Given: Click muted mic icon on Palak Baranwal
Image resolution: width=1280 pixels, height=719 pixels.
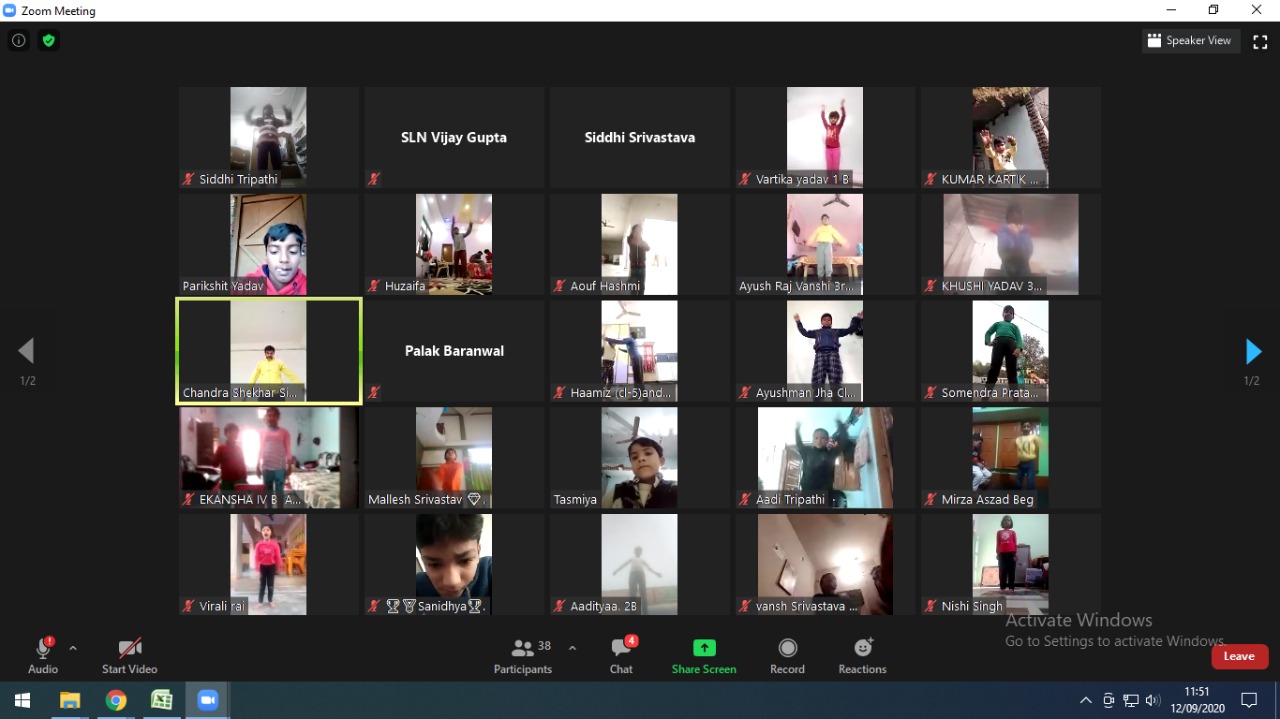Looking at the screenshot, I should [x=374, y=393].
